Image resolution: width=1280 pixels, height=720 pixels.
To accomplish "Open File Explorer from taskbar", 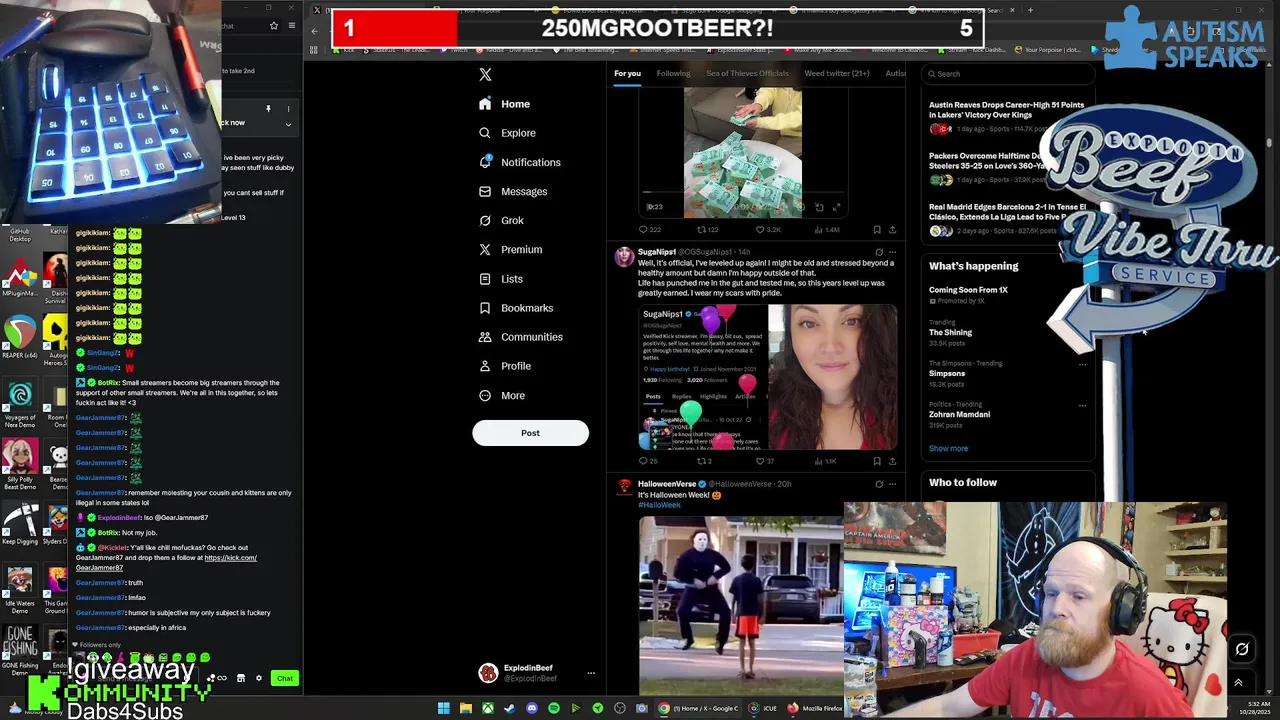I will point(465,708).
